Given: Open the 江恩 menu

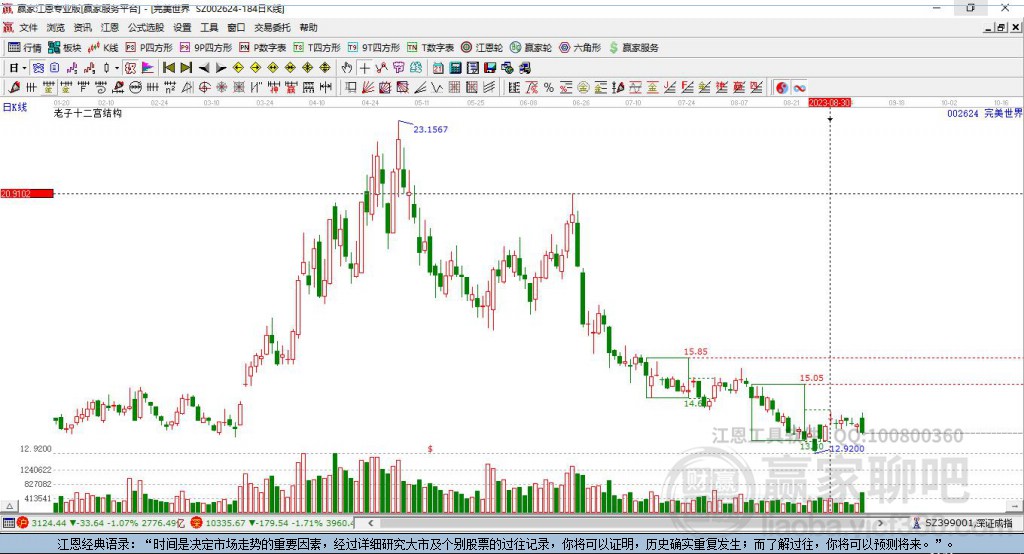Looking at the screenshot, I should tap(110, 27).
